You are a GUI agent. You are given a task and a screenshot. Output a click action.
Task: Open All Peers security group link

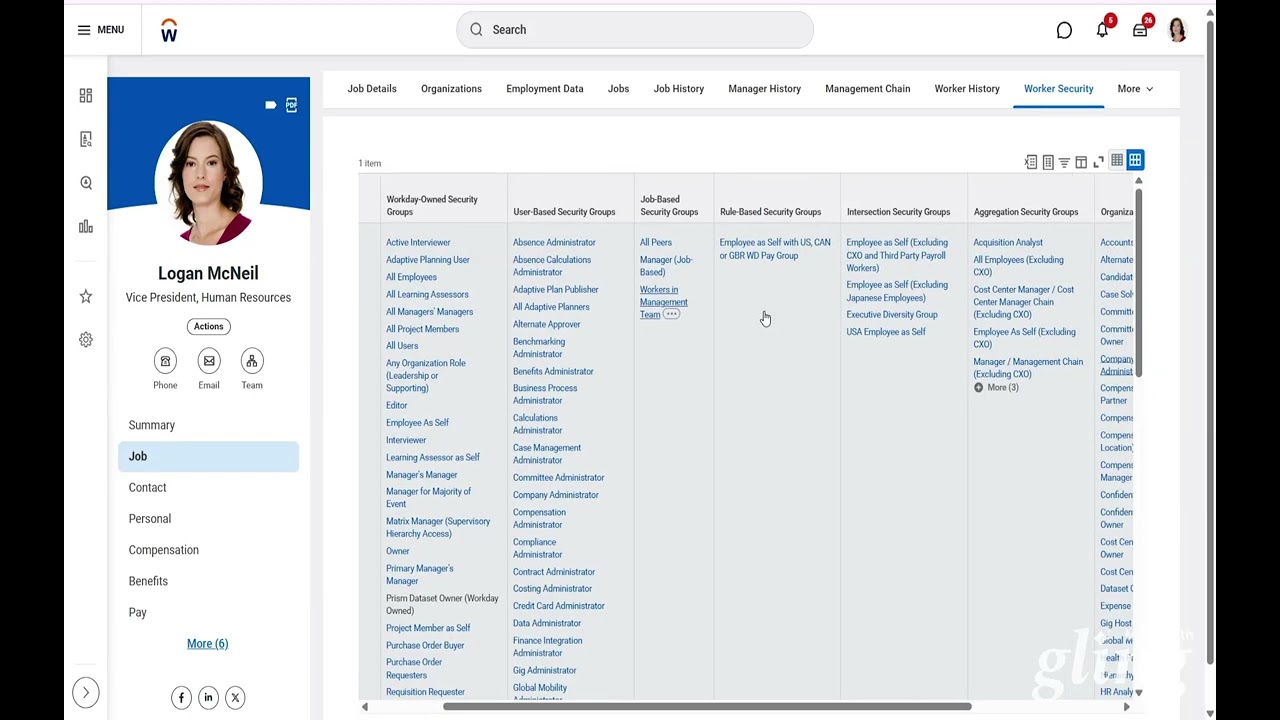click(x=656, y=242)
